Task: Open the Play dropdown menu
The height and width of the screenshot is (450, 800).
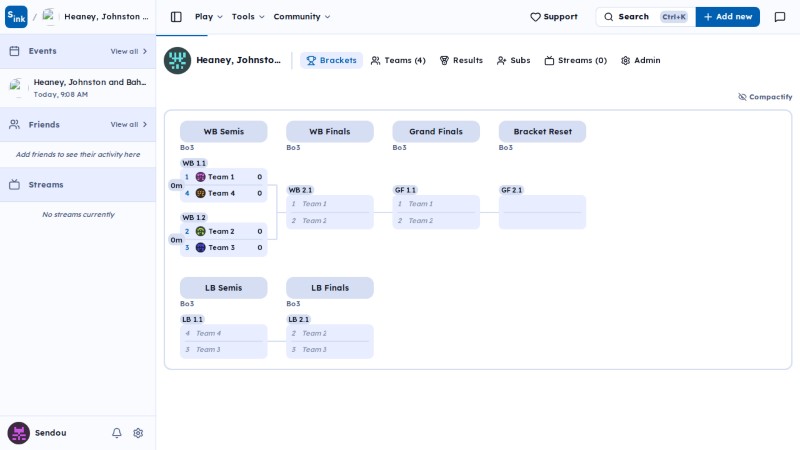Action: pyautogui.click(x=209, y=17)
